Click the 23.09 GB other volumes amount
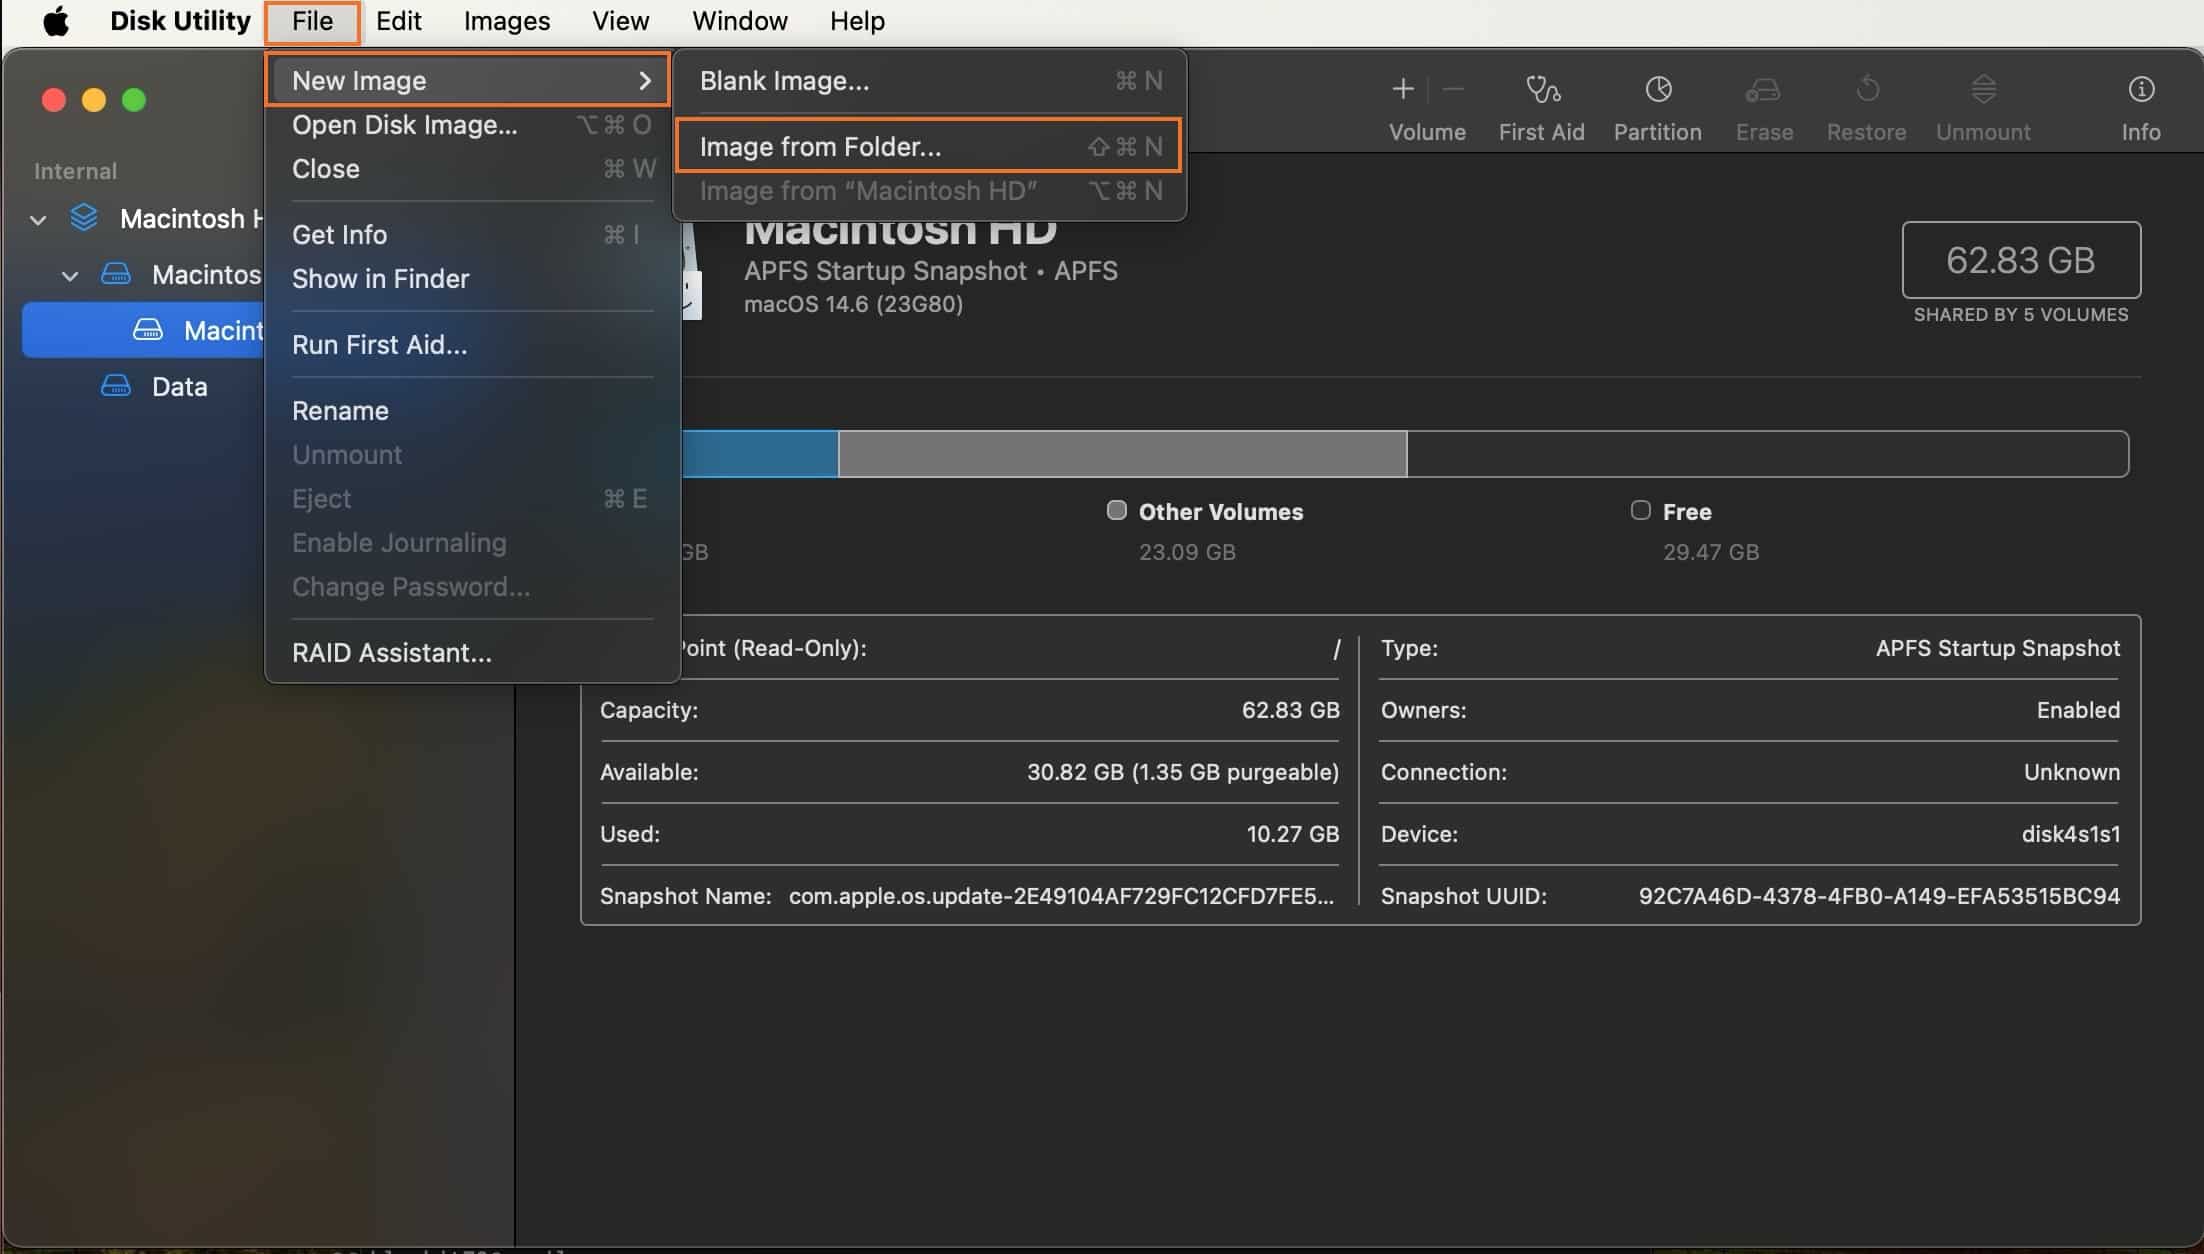Viewport: 2204px width, 1254px height. [1187, 552]
